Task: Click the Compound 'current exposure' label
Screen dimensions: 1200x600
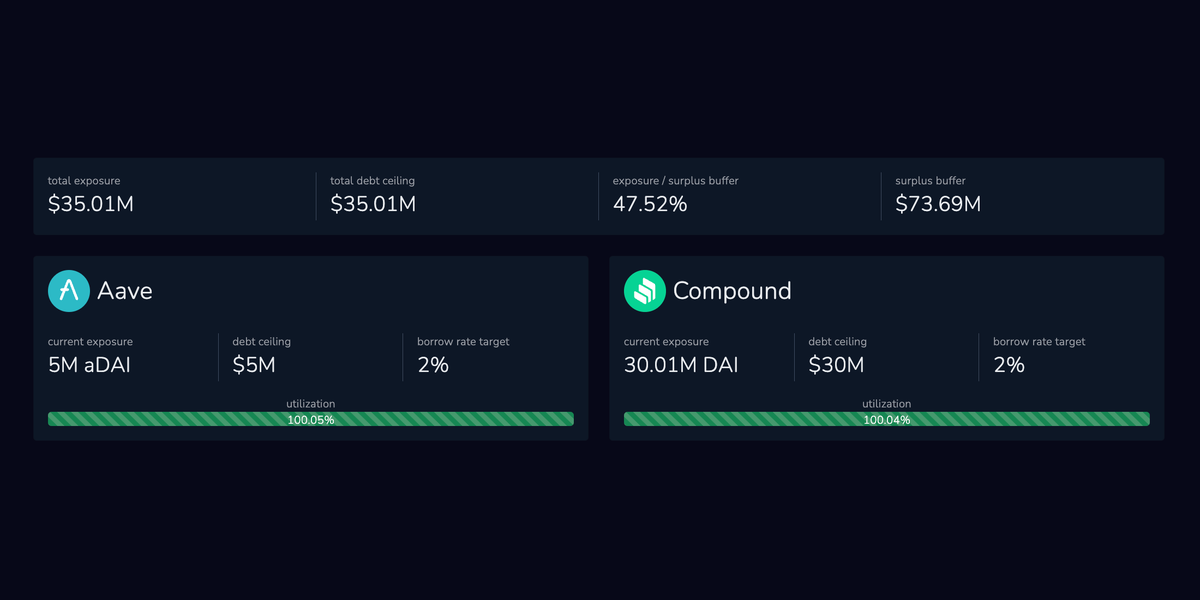Action: 666,342
